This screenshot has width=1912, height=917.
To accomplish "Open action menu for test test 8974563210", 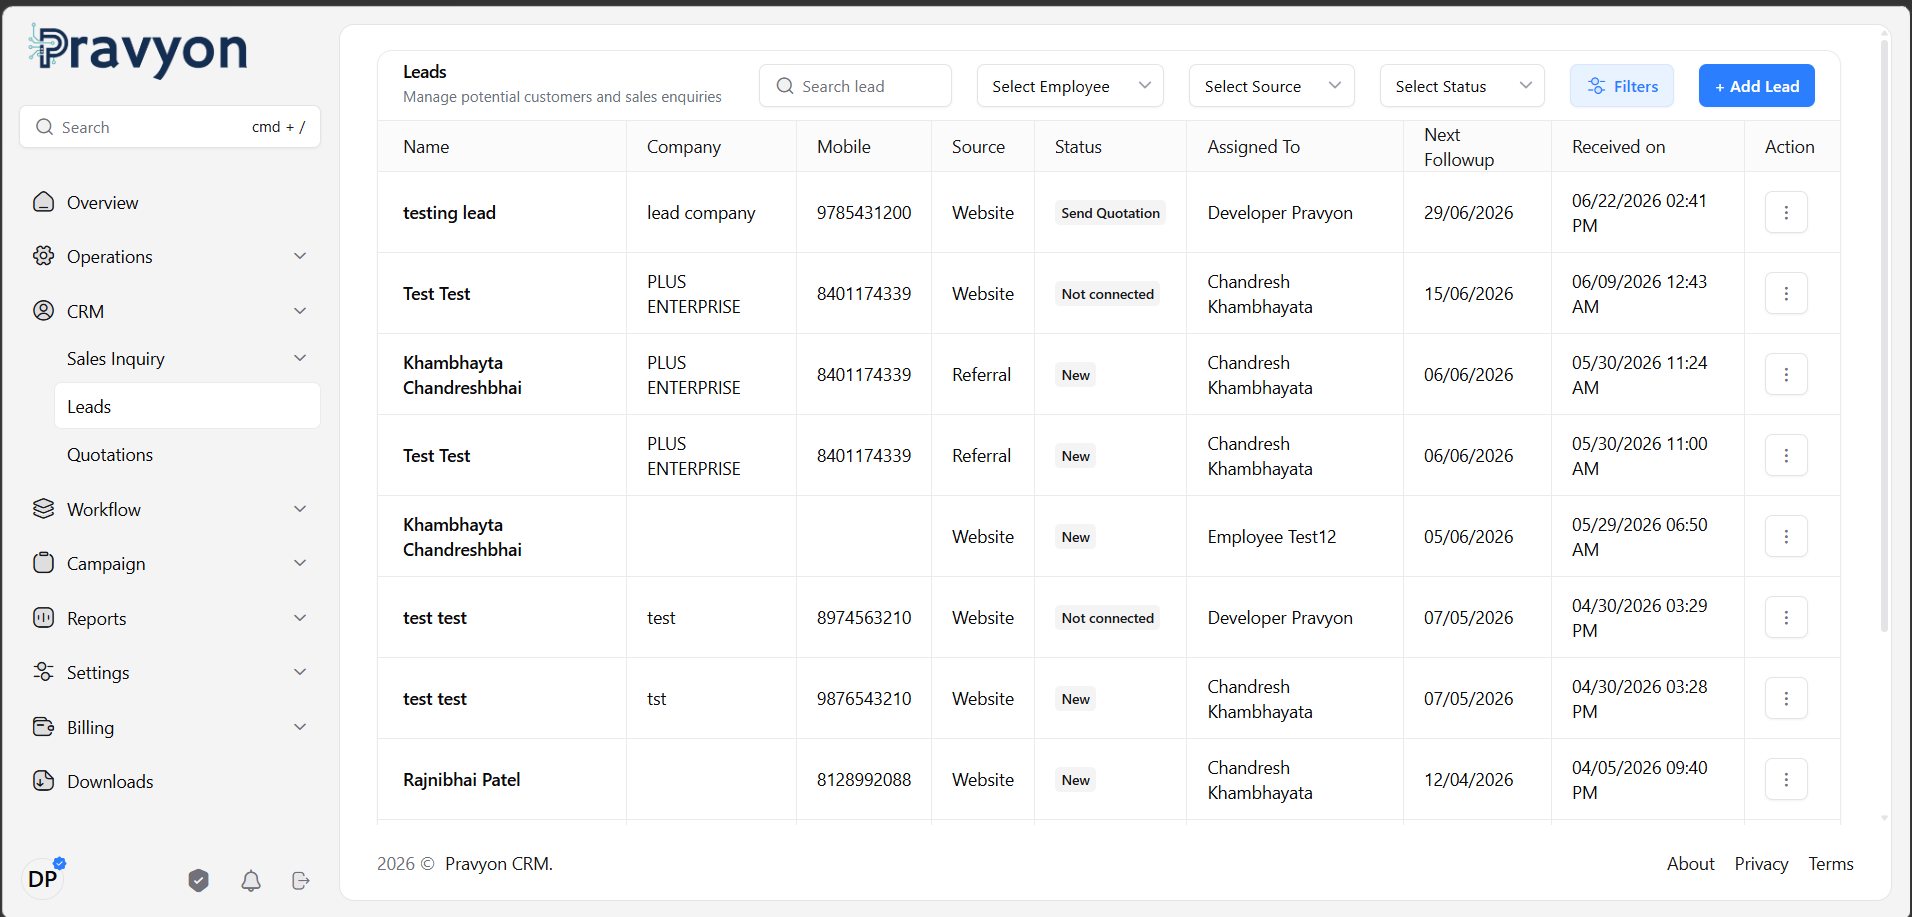I will pos(1786,617).
